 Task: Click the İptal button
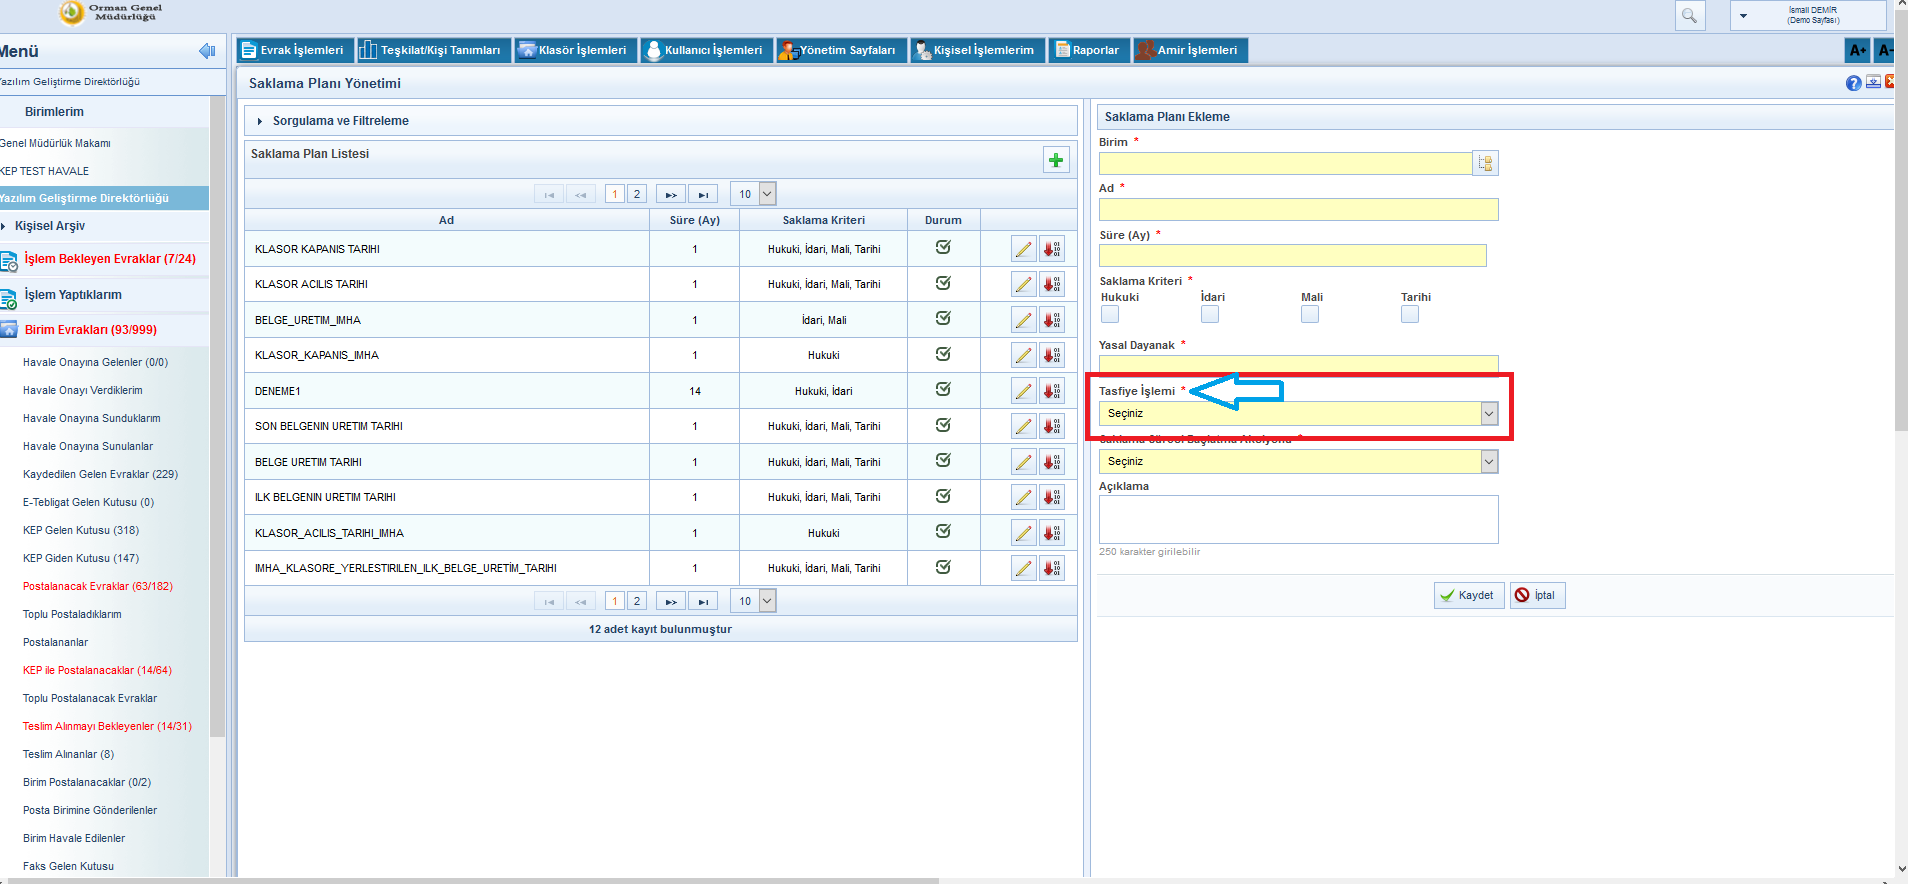1536,595
